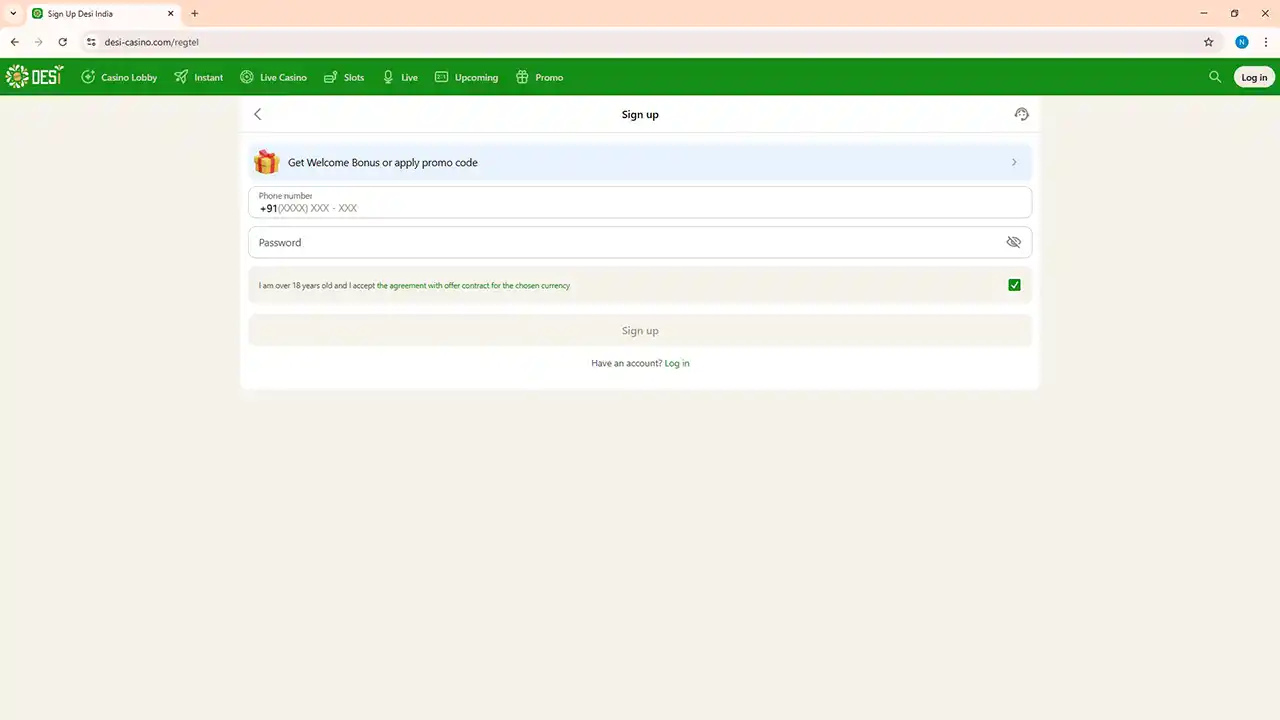Go back using the left arrow icon
Image resolution: width=1280 pixels, height=720 pixels.
pos(258,114)
